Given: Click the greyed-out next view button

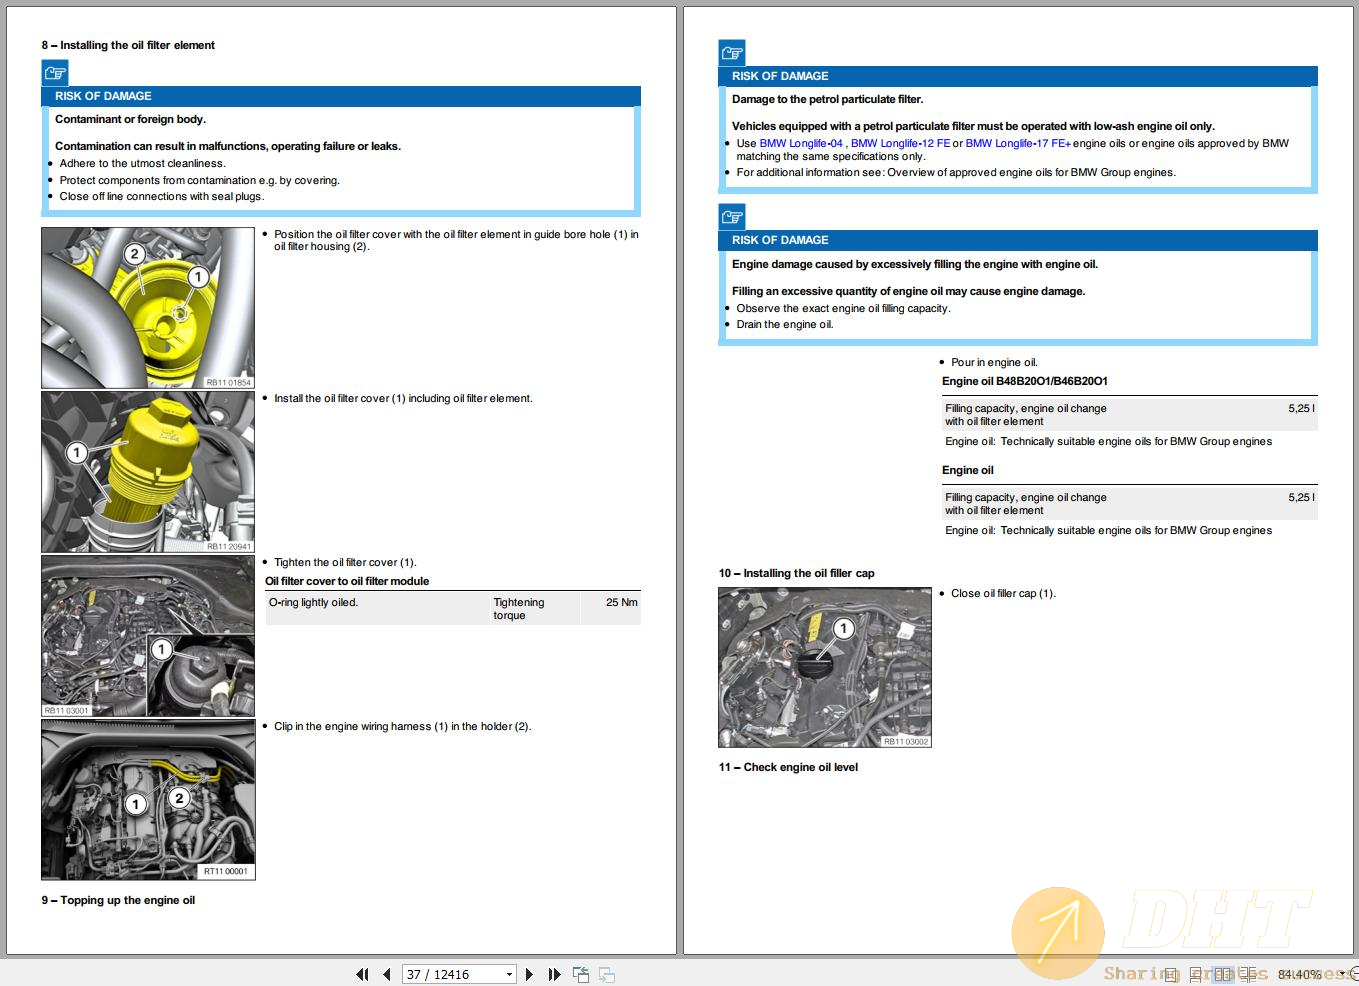Looking at the screenshot, I should point(606,974).
